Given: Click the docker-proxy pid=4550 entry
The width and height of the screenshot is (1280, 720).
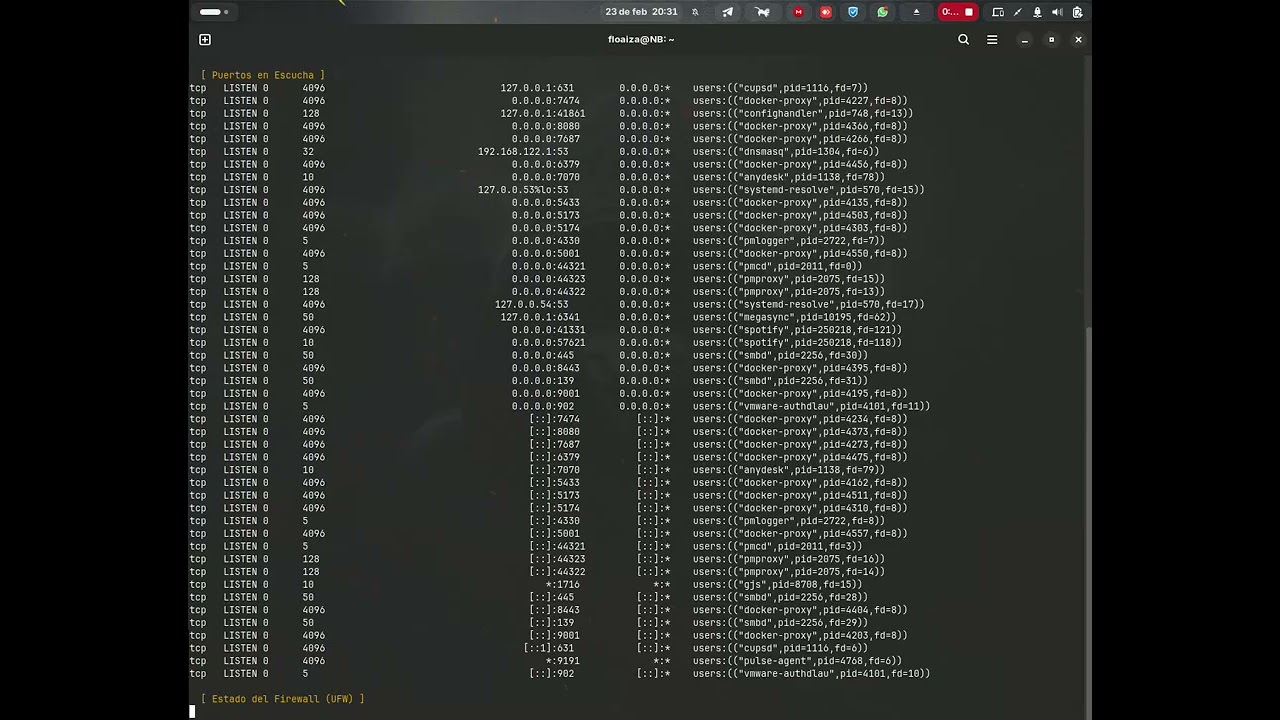Looking at the screenshot, I should tap(800, 254).
